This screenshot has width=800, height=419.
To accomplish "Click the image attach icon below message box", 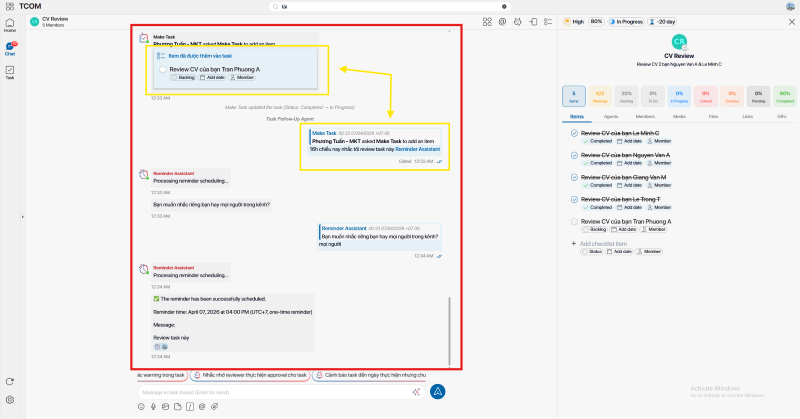I will (165, 407).
